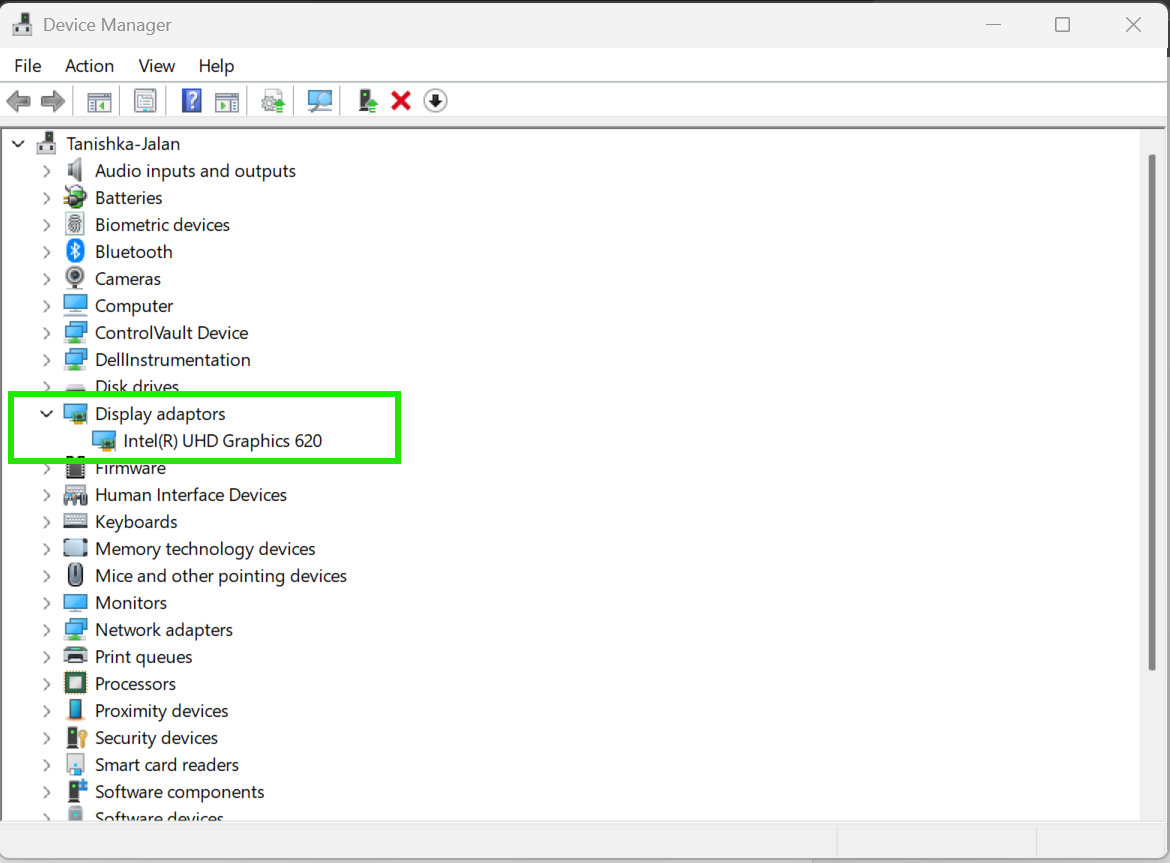
Task: Expand the Monitors category chevron
Action: pyautogui.click(x=46, y=603)
